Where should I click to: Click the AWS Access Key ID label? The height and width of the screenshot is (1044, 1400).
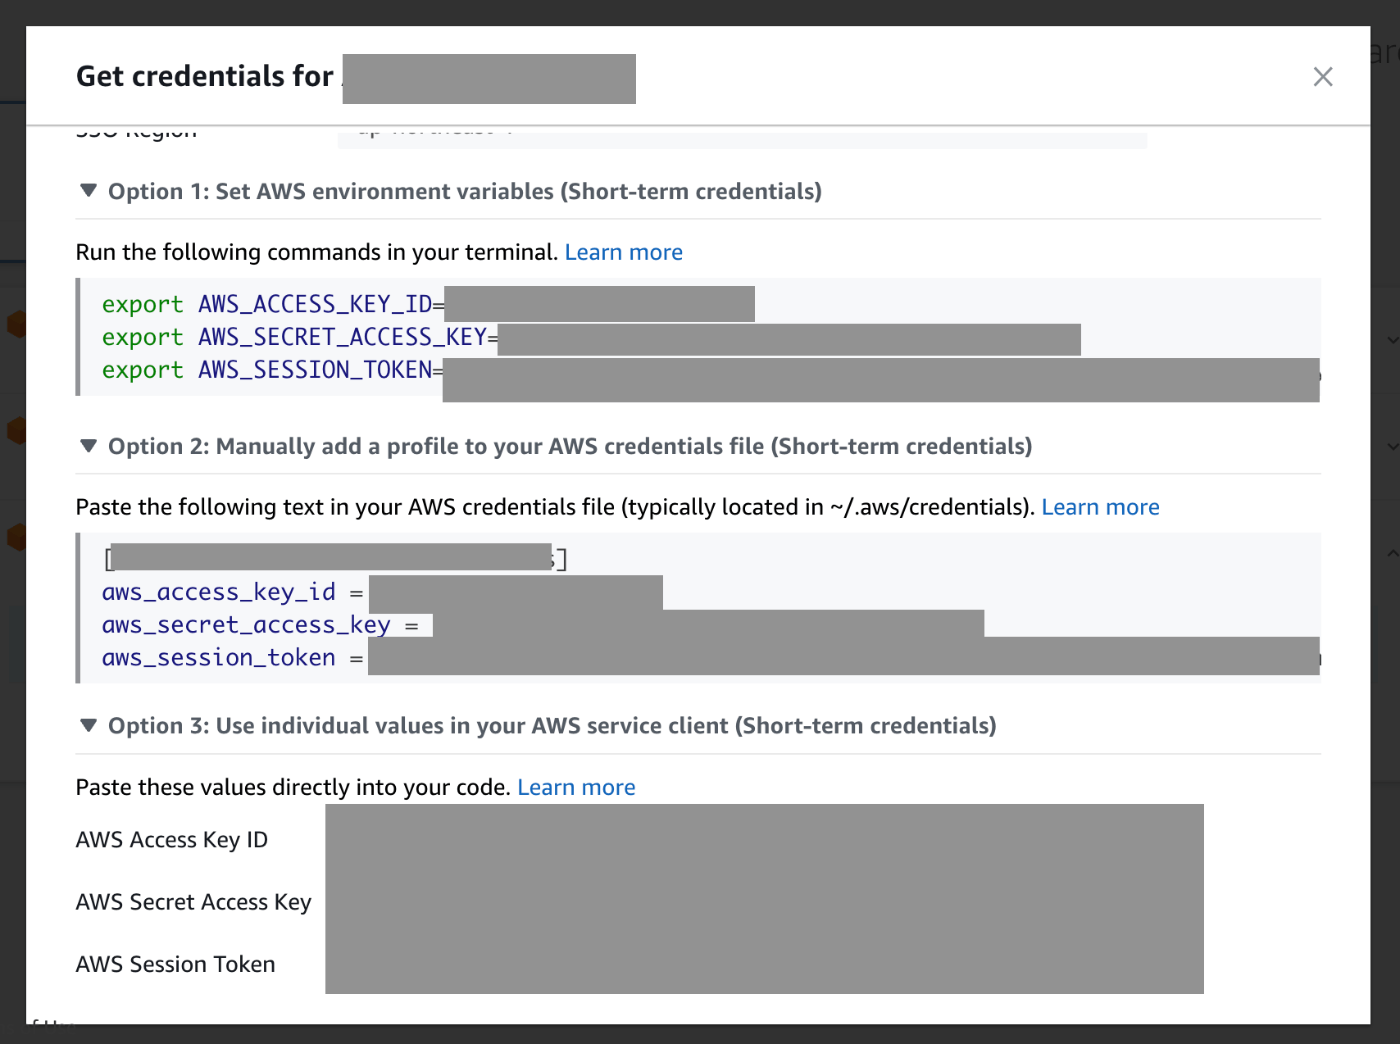[172, 840]
